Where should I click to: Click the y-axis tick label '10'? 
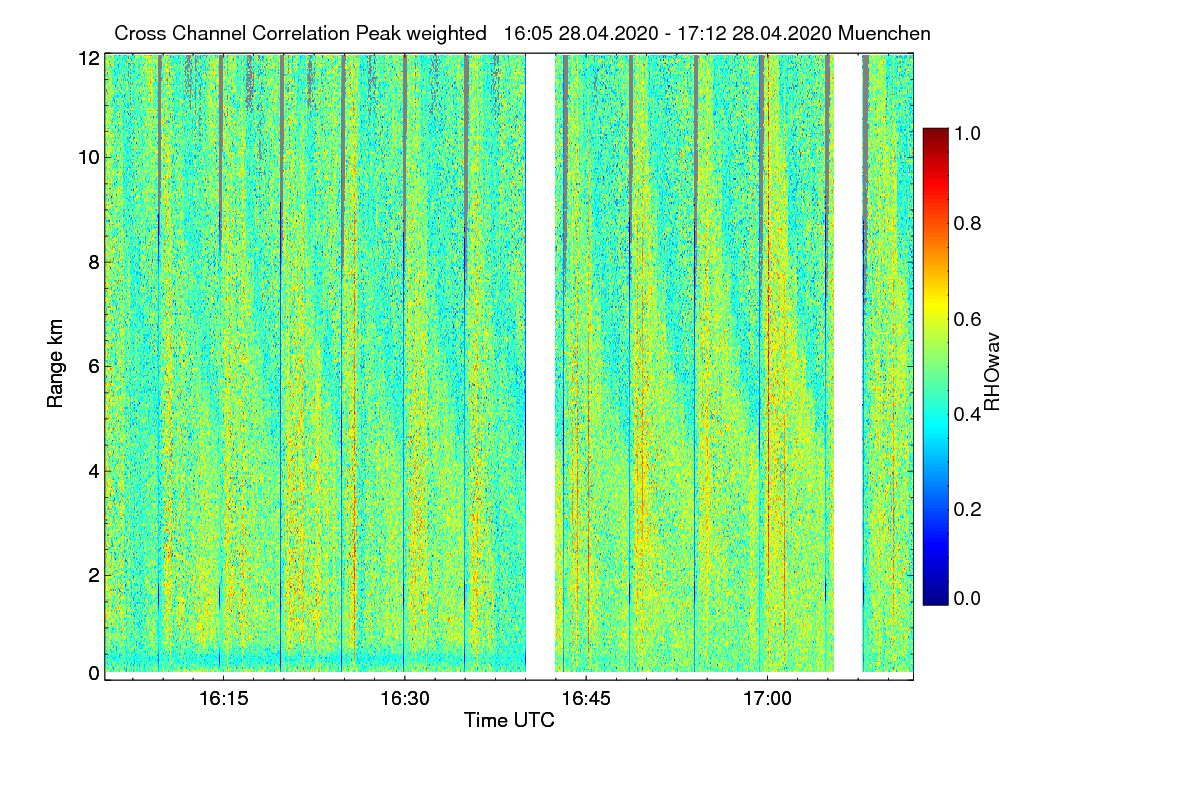pos(89,157)
